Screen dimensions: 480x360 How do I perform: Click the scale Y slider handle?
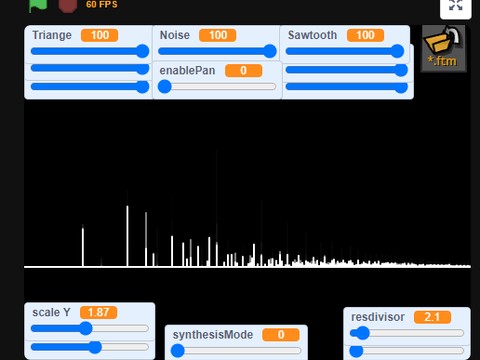click(86, 328)
